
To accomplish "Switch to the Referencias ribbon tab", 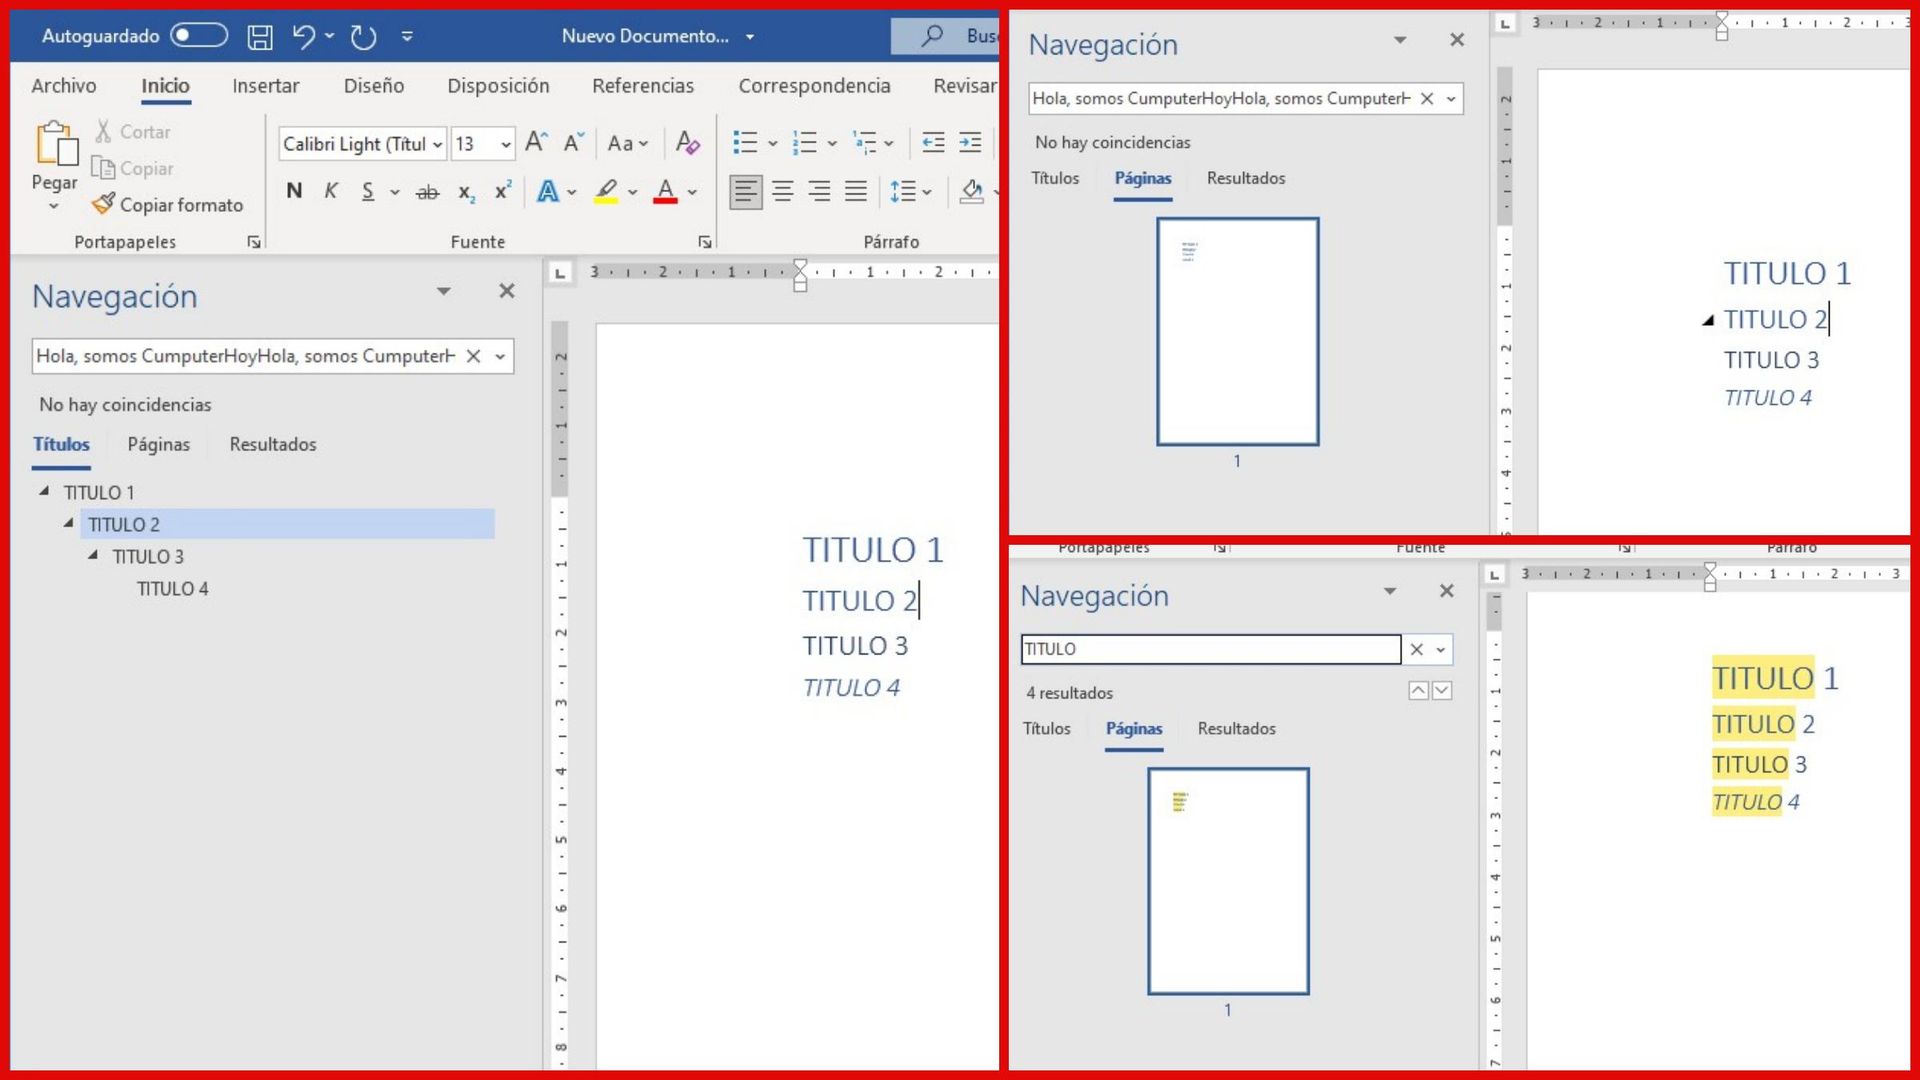I will (643, 85).
